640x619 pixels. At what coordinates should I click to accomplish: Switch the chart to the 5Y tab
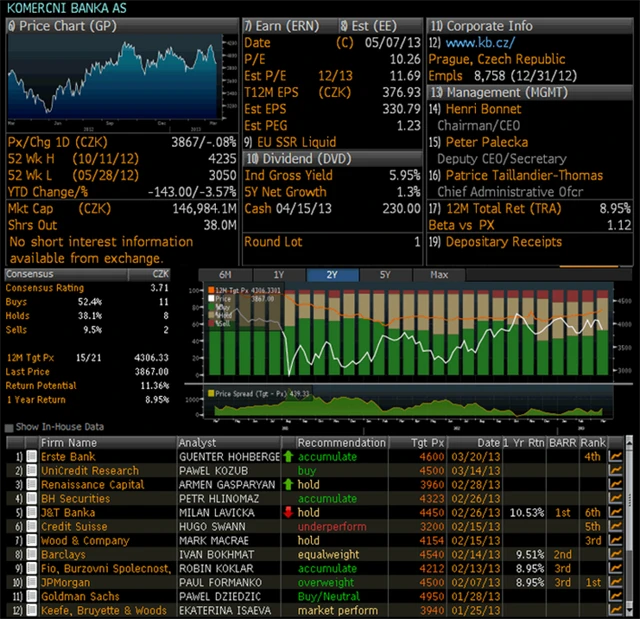[385, 275]
